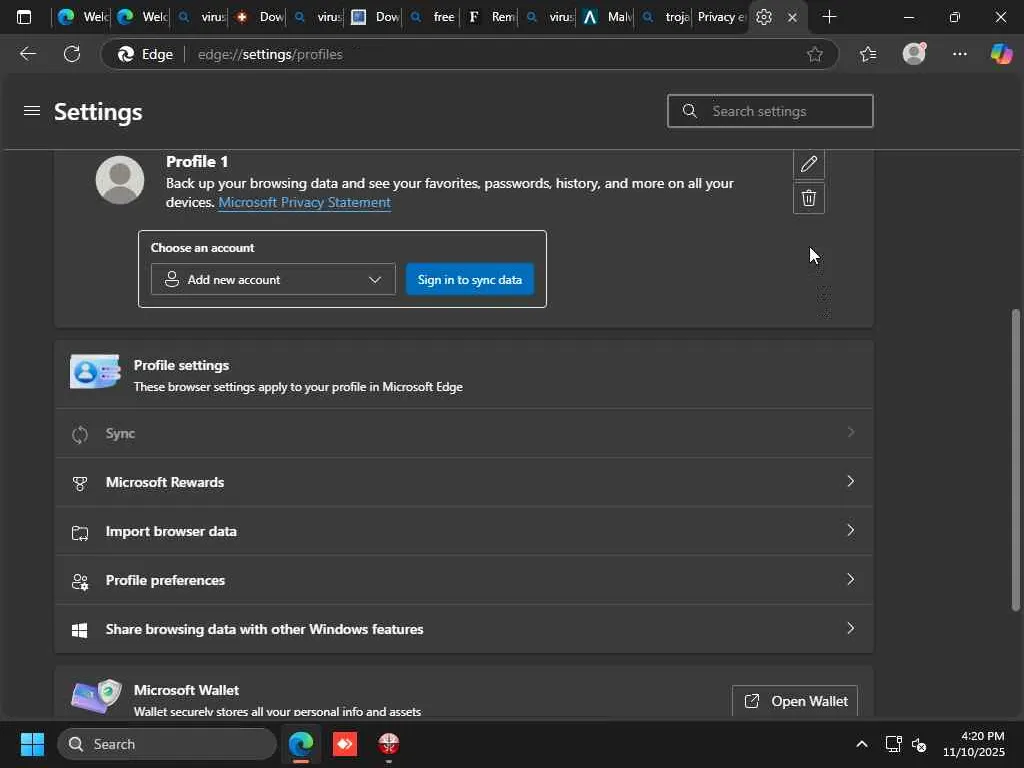
Task: Click the Windows logo sharing icon
Action: pyautogui.click(x=80, y=630)
